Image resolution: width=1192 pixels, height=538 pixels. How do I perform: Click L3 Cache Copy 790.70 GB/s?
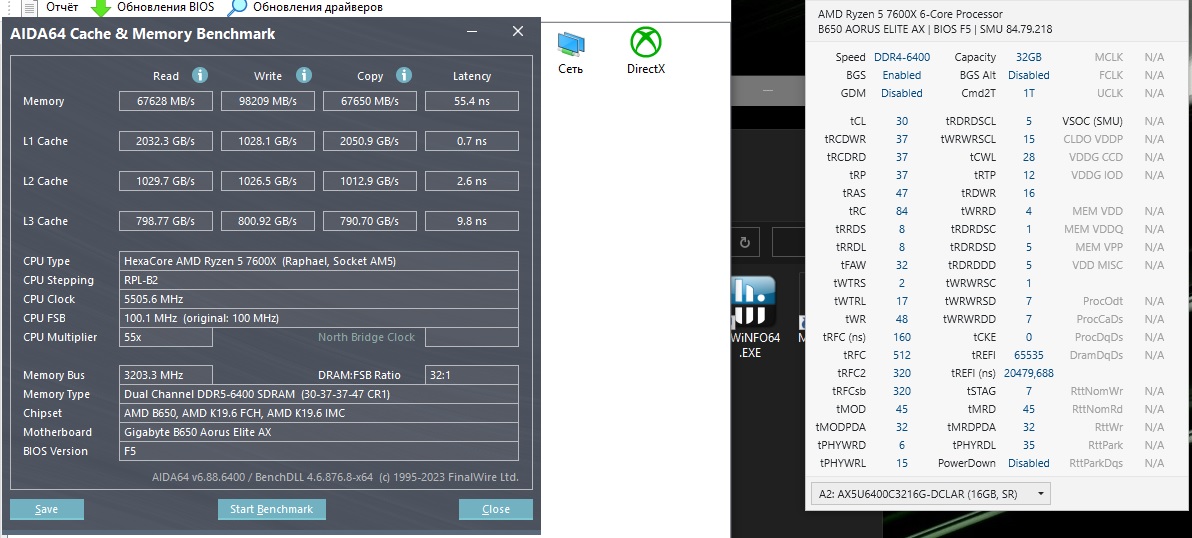[369, 221]
